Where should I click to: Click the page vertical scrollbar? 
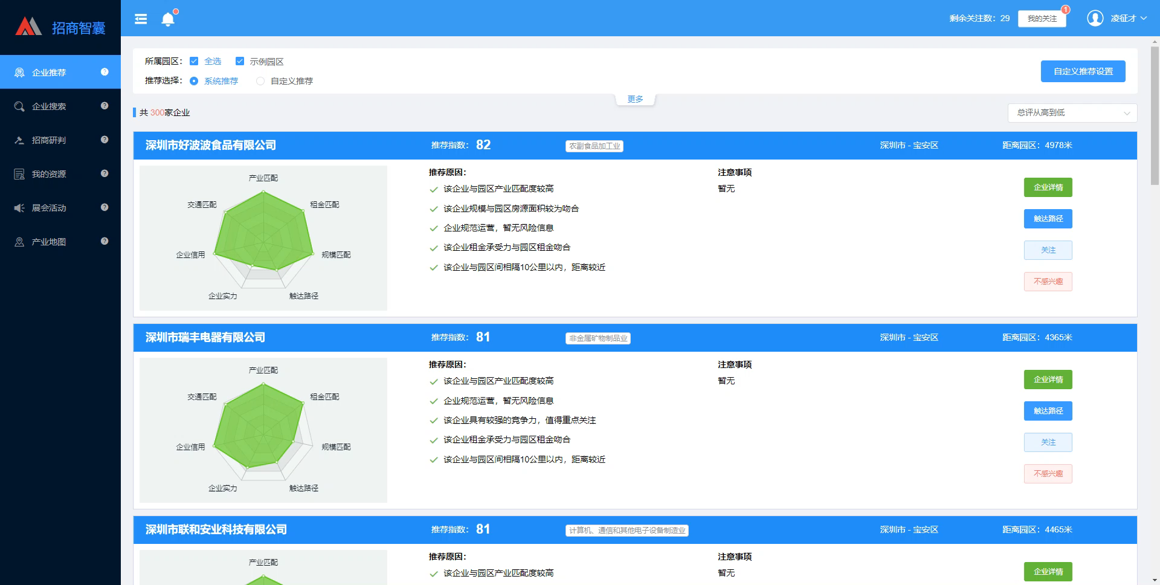click(1155, 110)
